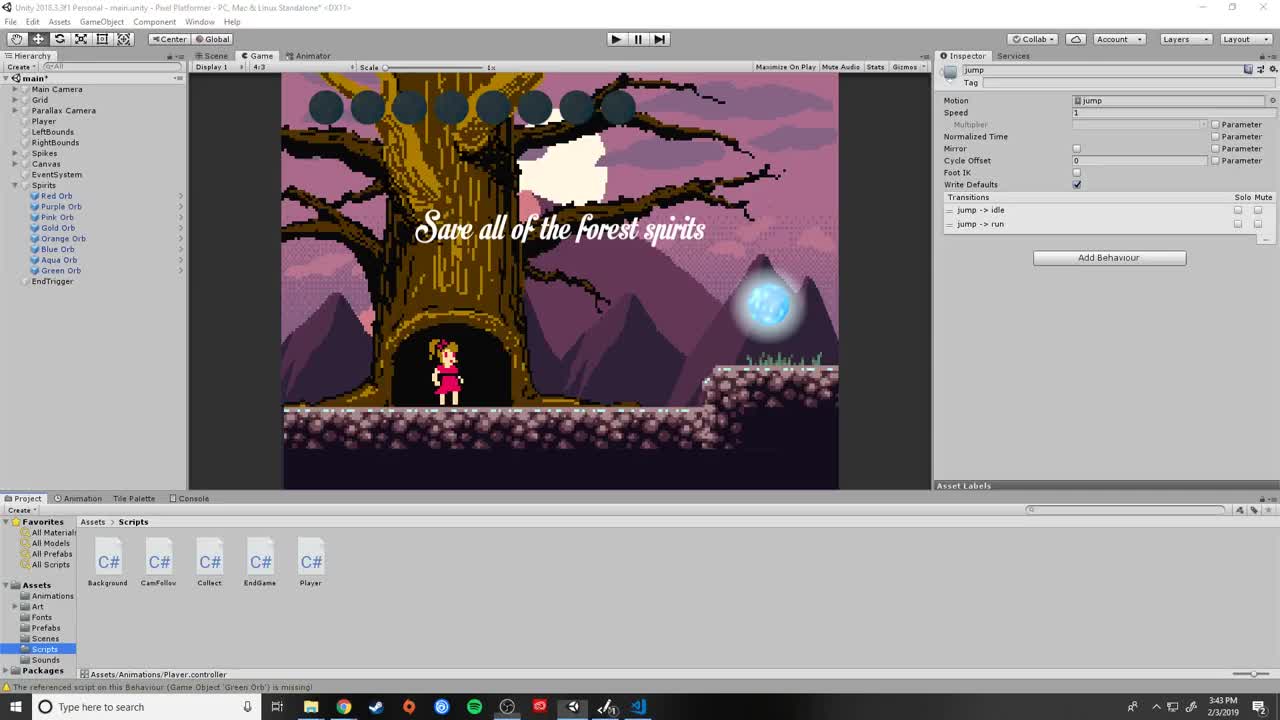Select the combined Transform tool
Viewport: 1280px width, 720px height.
coord(124,39)
